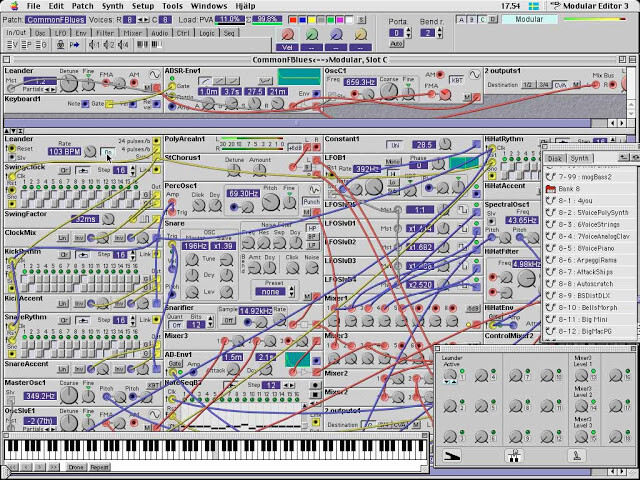The height and width of the screenshot is (480, 640).
Task: Open the Disk tab in patch browser
Action: [555, 158]
